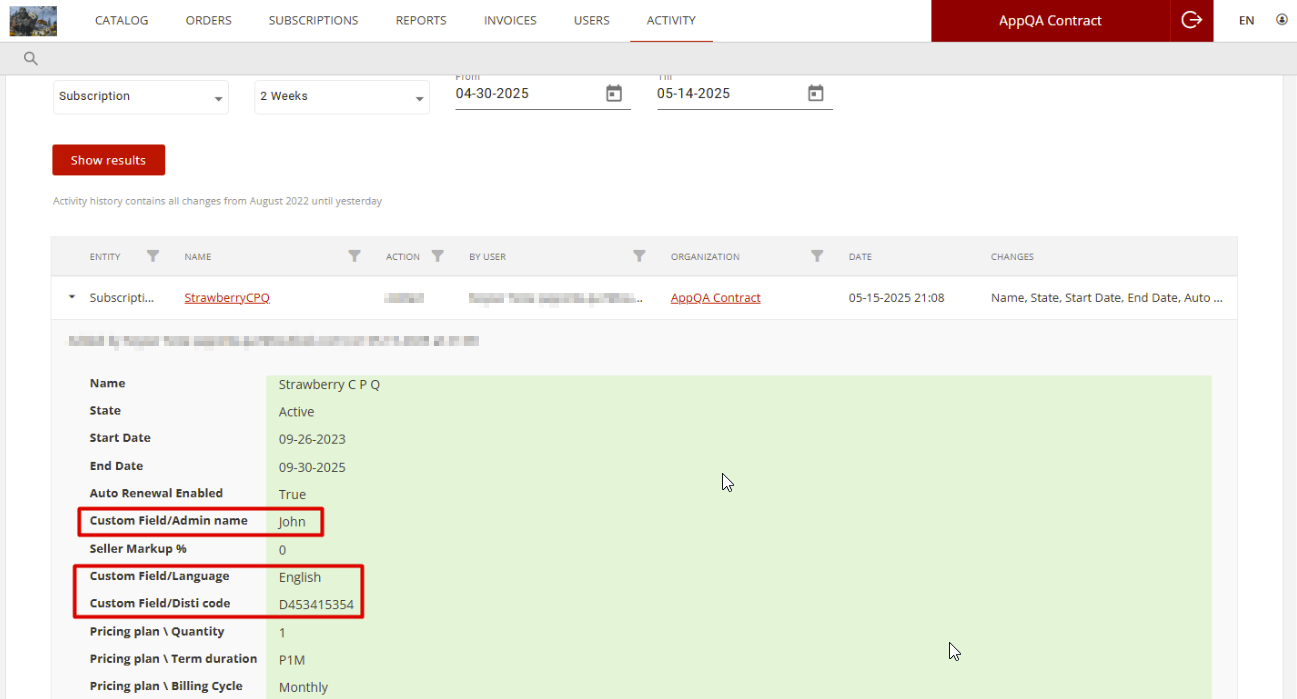Select the Start Date value 09-26-2023
Image resolution: width=1297 pixels, height=699 pixels.
pyautogui.click(x=312, y=439)
